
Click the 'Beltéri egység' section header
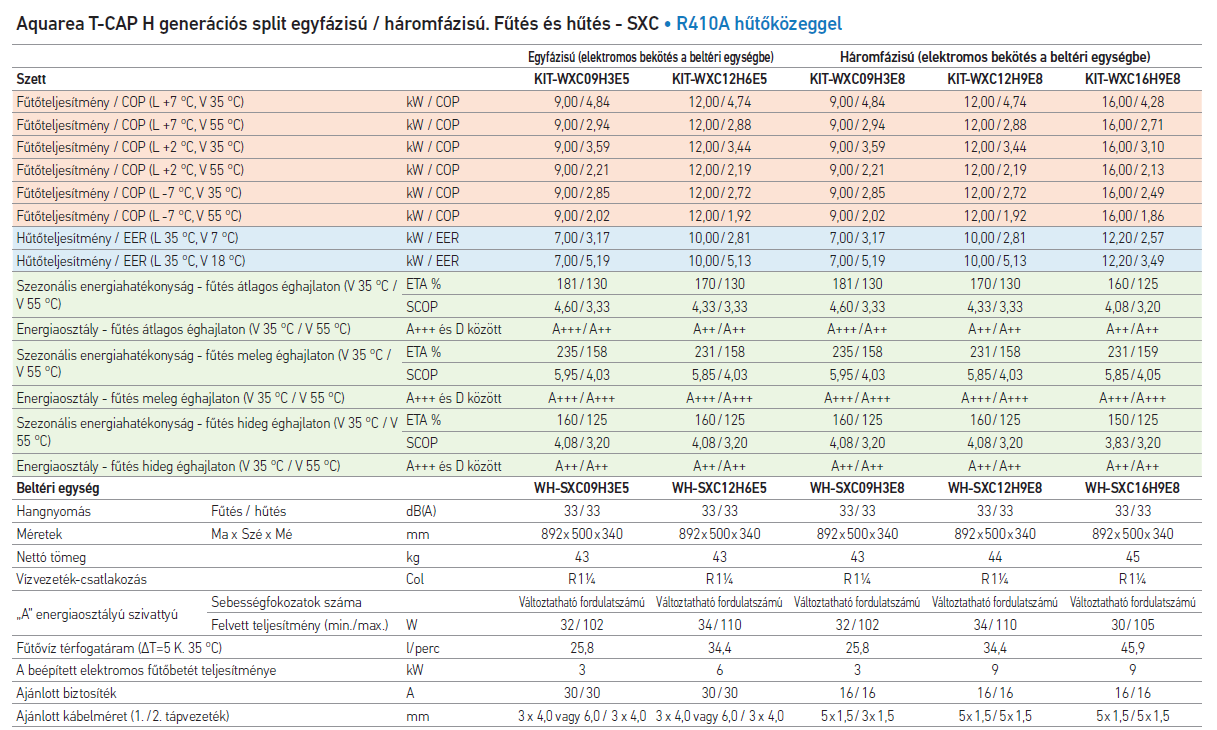pyautogui.click(x=58, y=488)
